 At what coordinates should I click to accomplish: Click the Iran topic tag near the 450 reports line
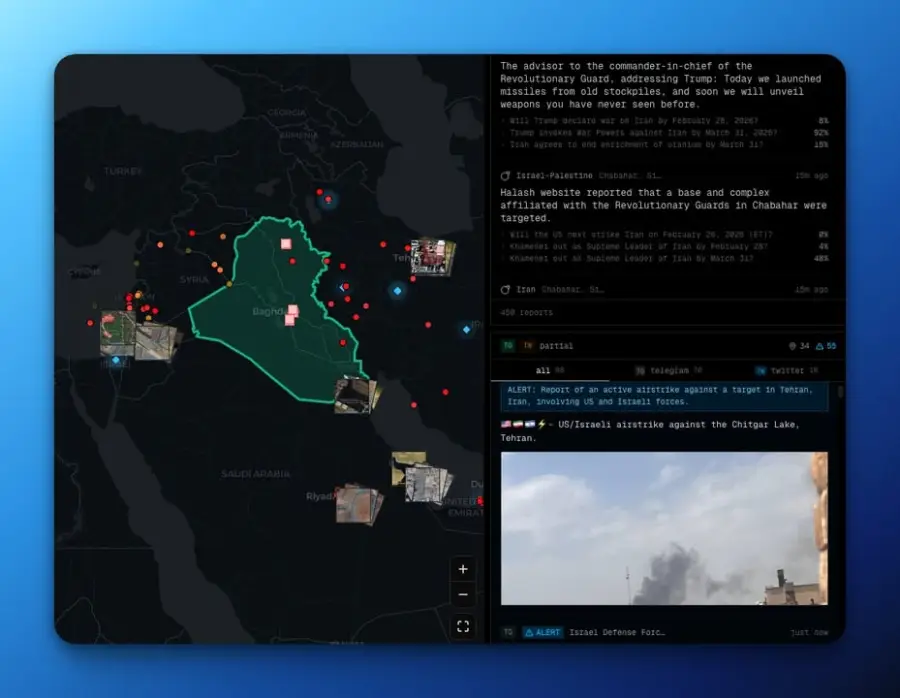click(x=526, y=289)
